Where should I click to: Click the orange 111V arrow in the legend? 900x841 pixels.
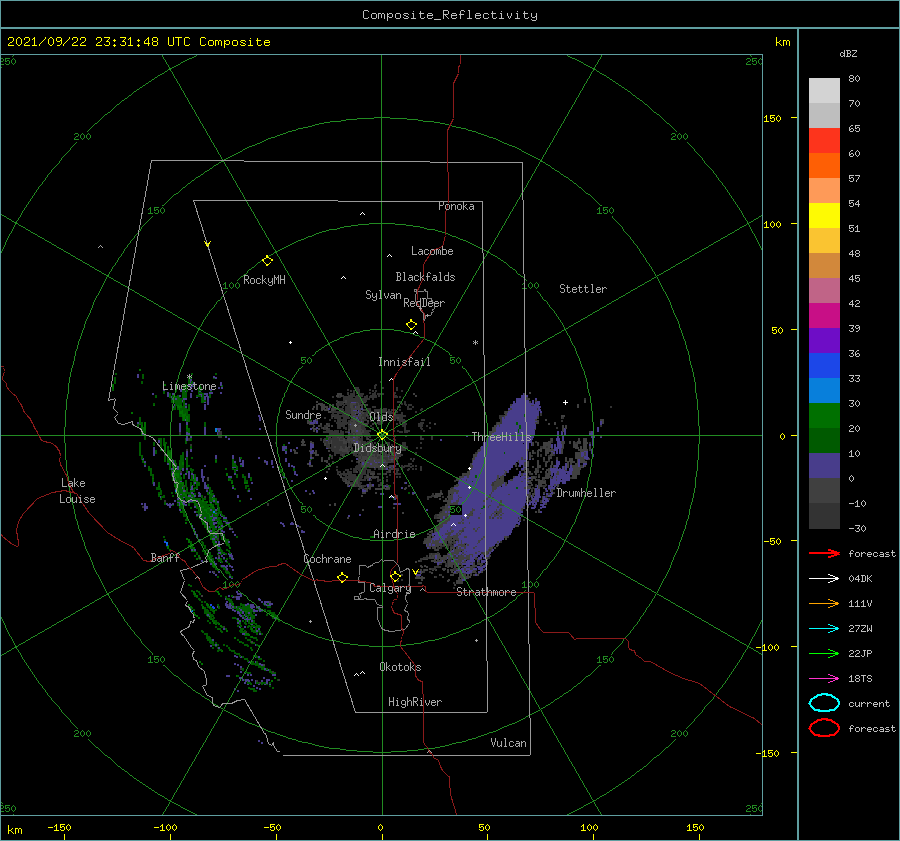tap(824, 603)
